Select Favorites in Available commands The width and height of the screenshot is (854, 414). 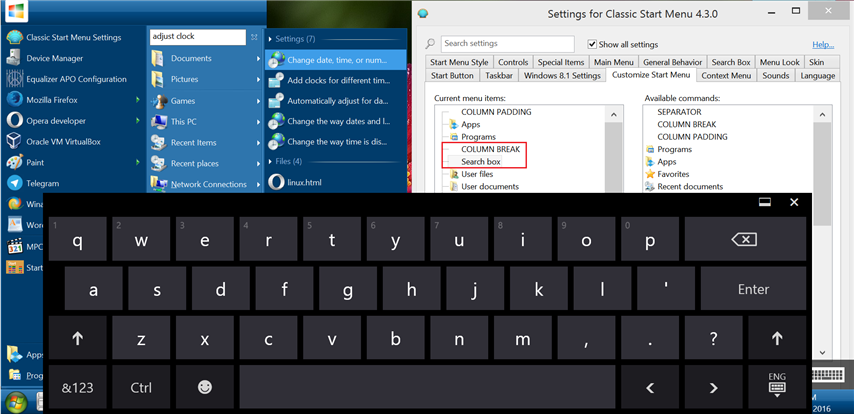[x=673, y=174]
